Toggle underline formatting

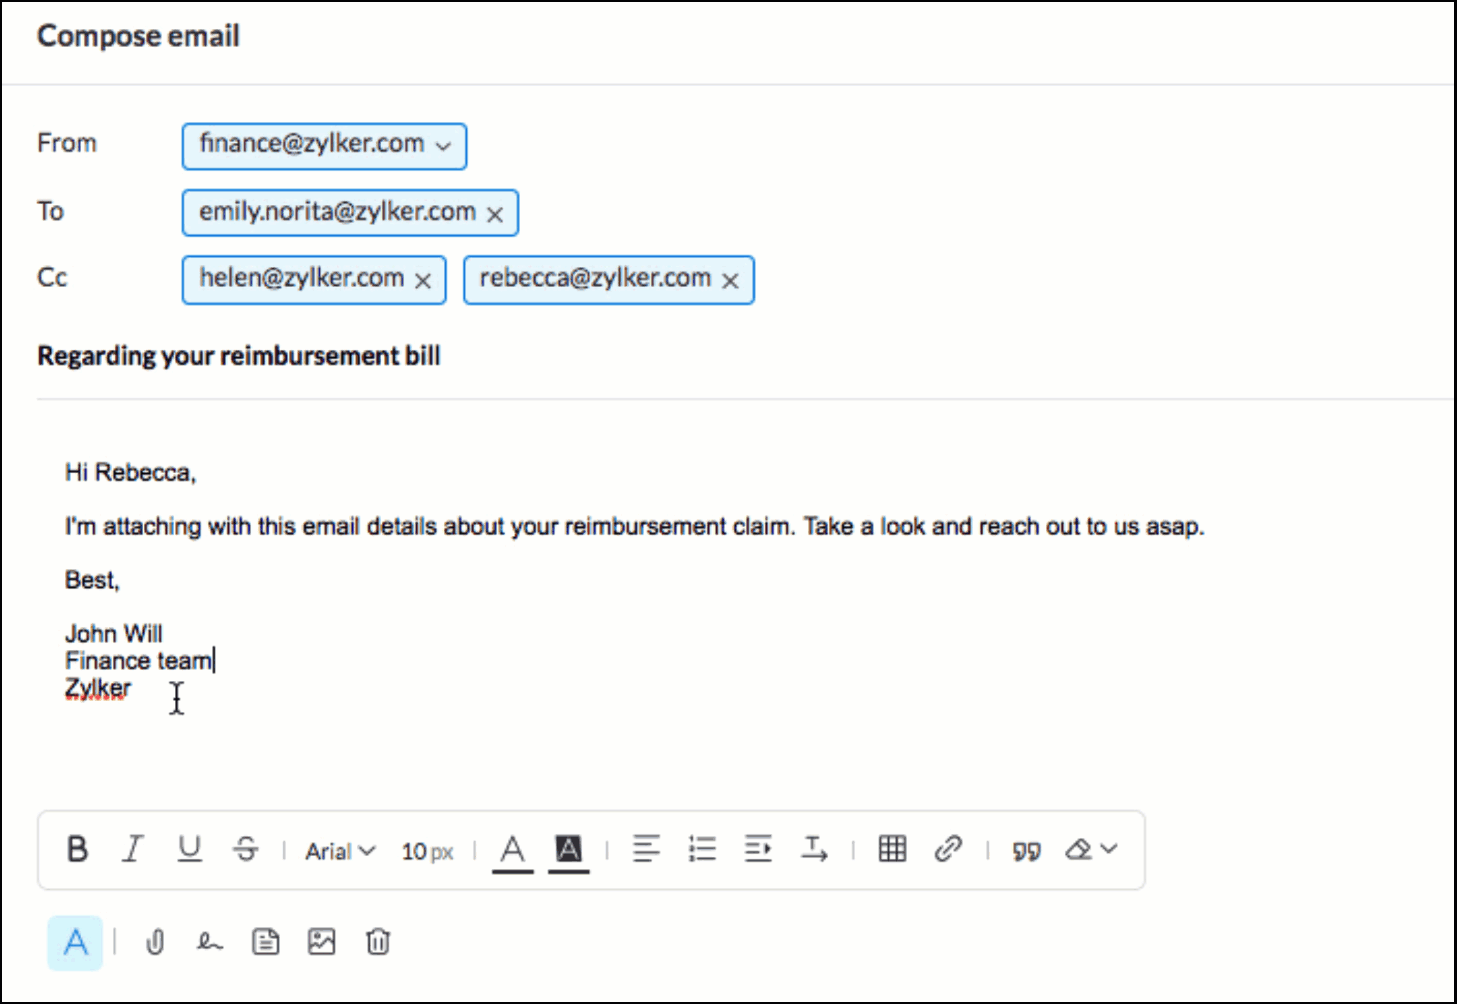tap(189, 849)
